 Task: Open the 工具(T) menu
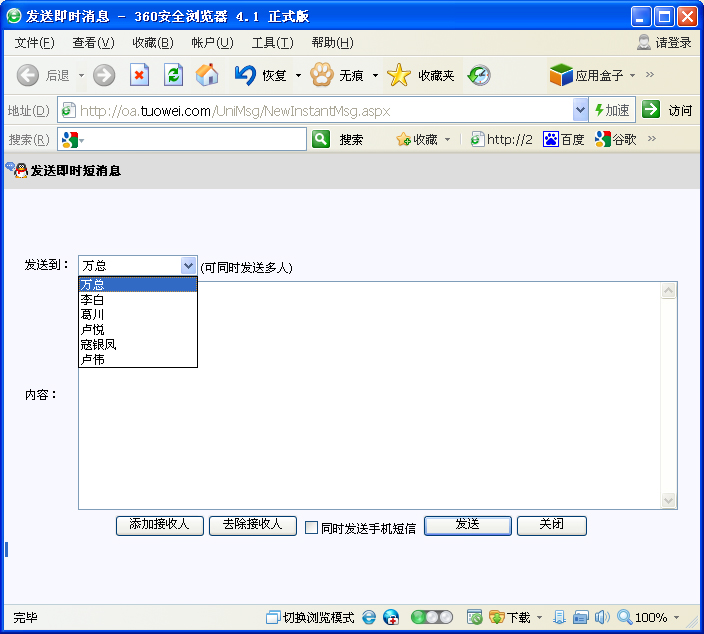click(x=272, y=42)
